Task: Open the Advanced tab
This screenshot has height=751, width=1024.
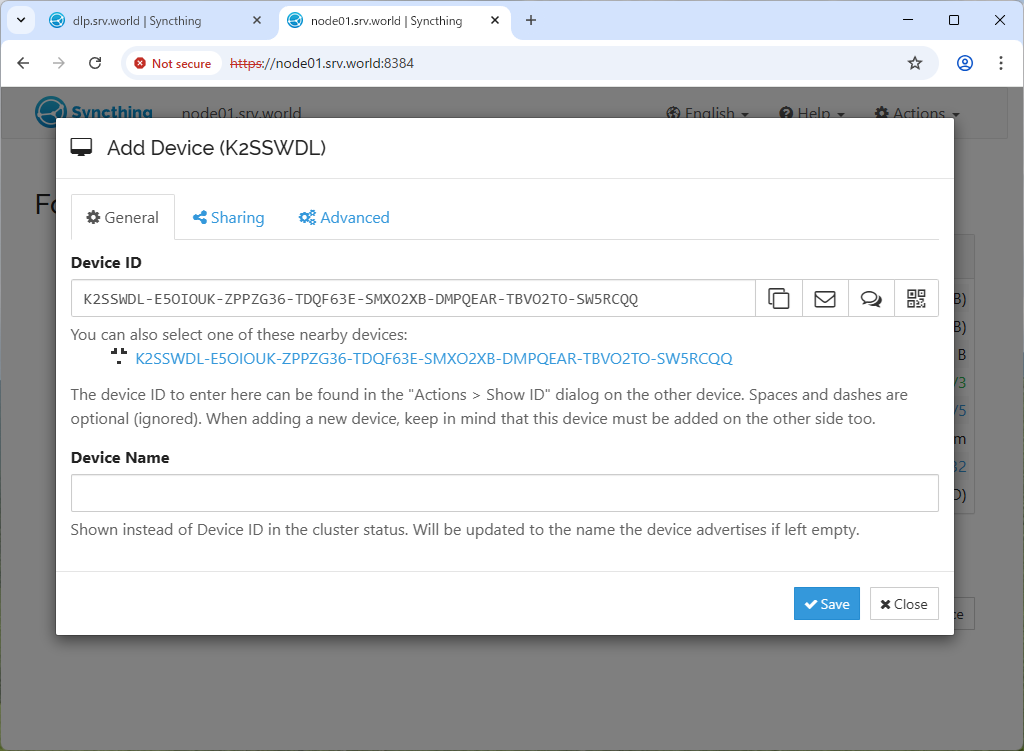Action: (344, 217)
